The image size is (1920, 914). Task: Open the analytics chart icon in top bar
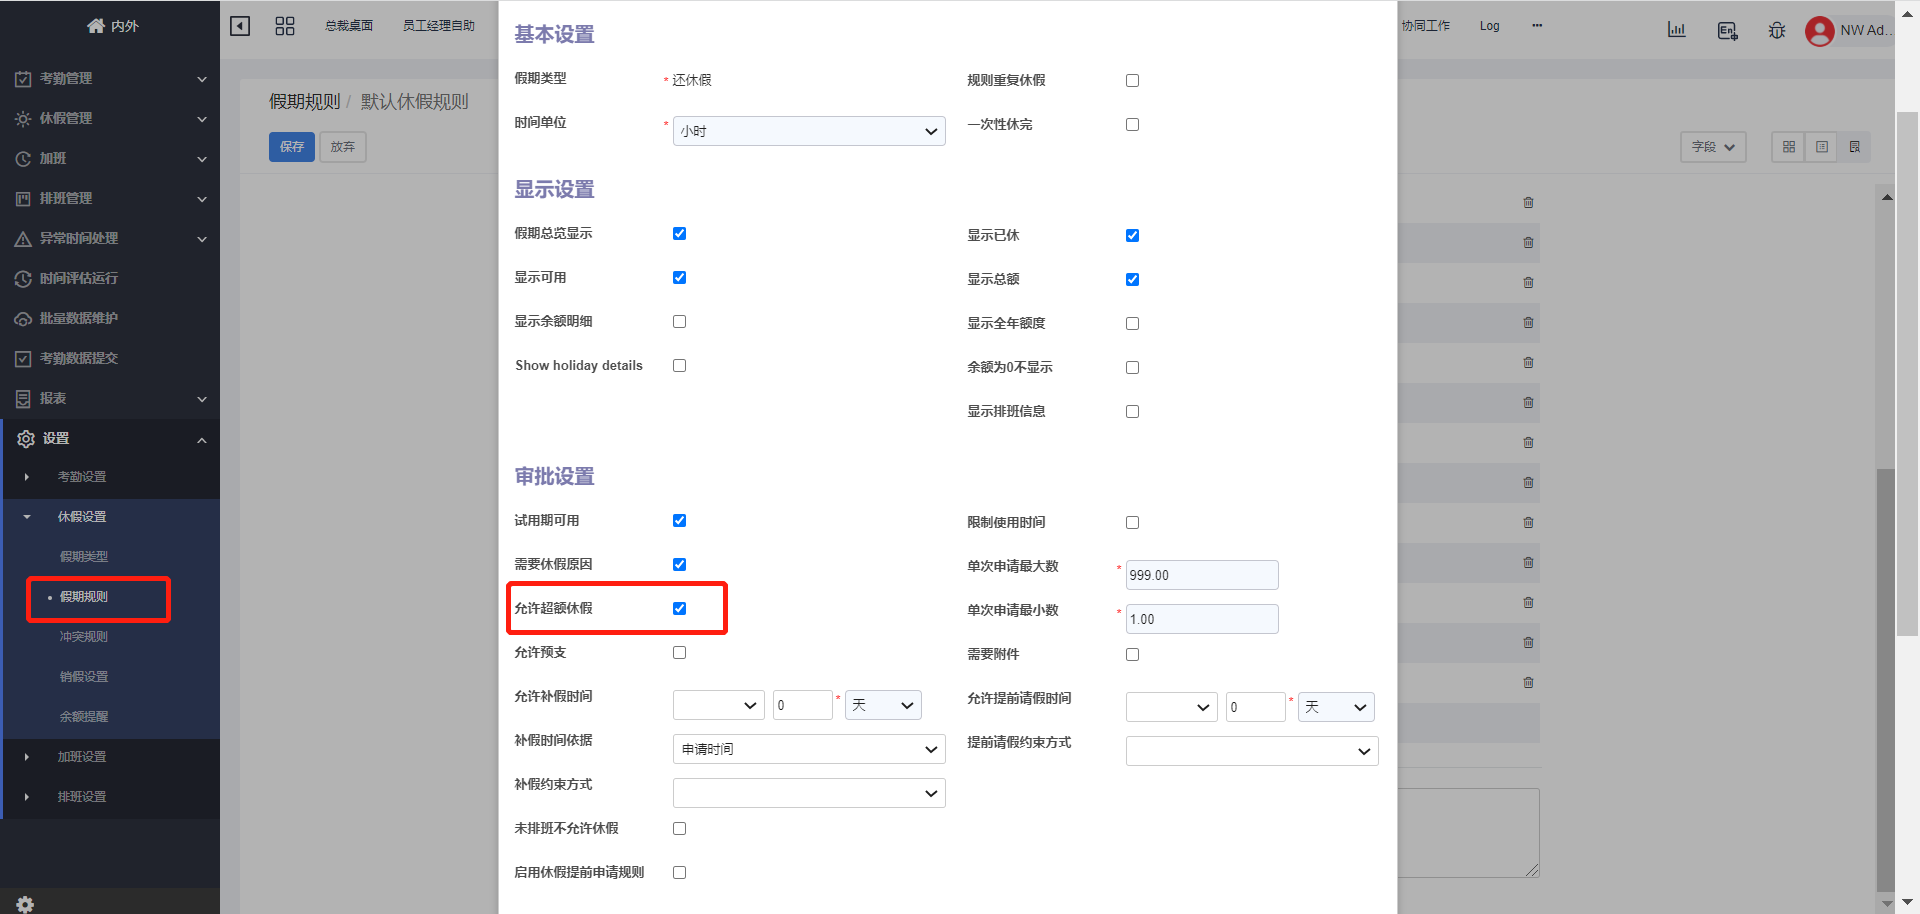click(x=1677, y=30)
